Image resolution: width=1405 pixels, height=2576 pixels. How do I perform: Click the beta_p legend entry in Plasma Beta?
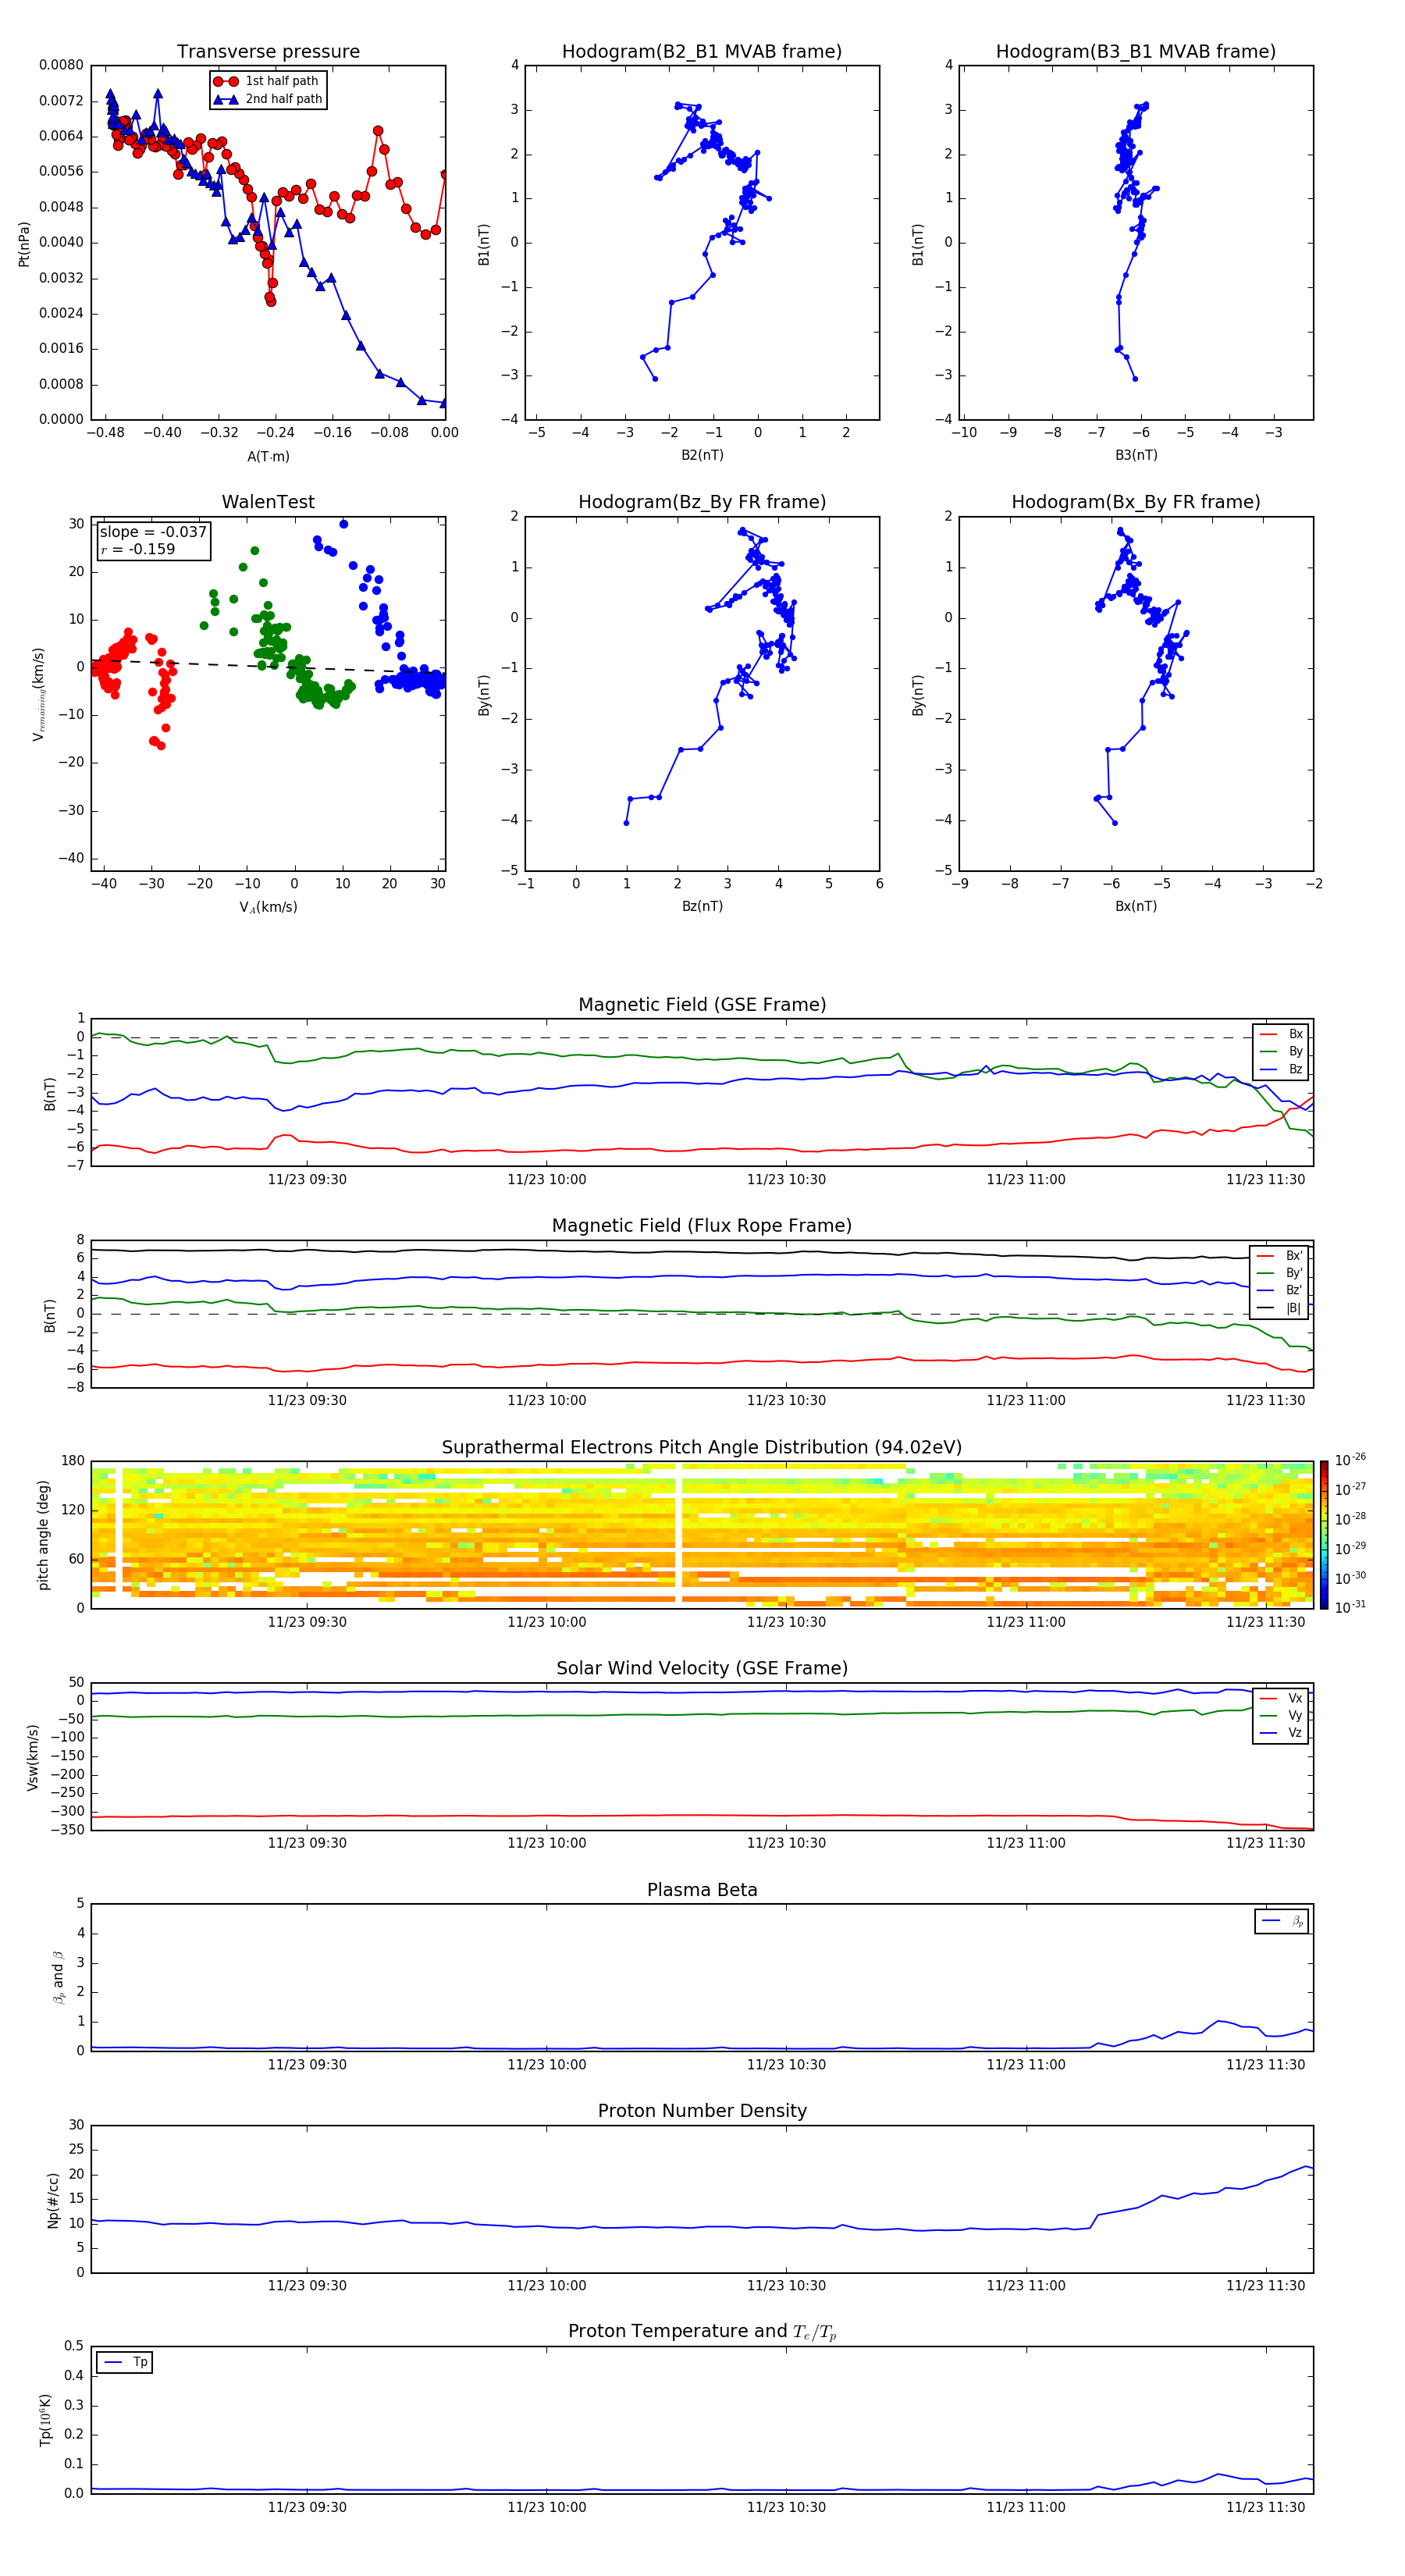[x=1282, y=1921]
